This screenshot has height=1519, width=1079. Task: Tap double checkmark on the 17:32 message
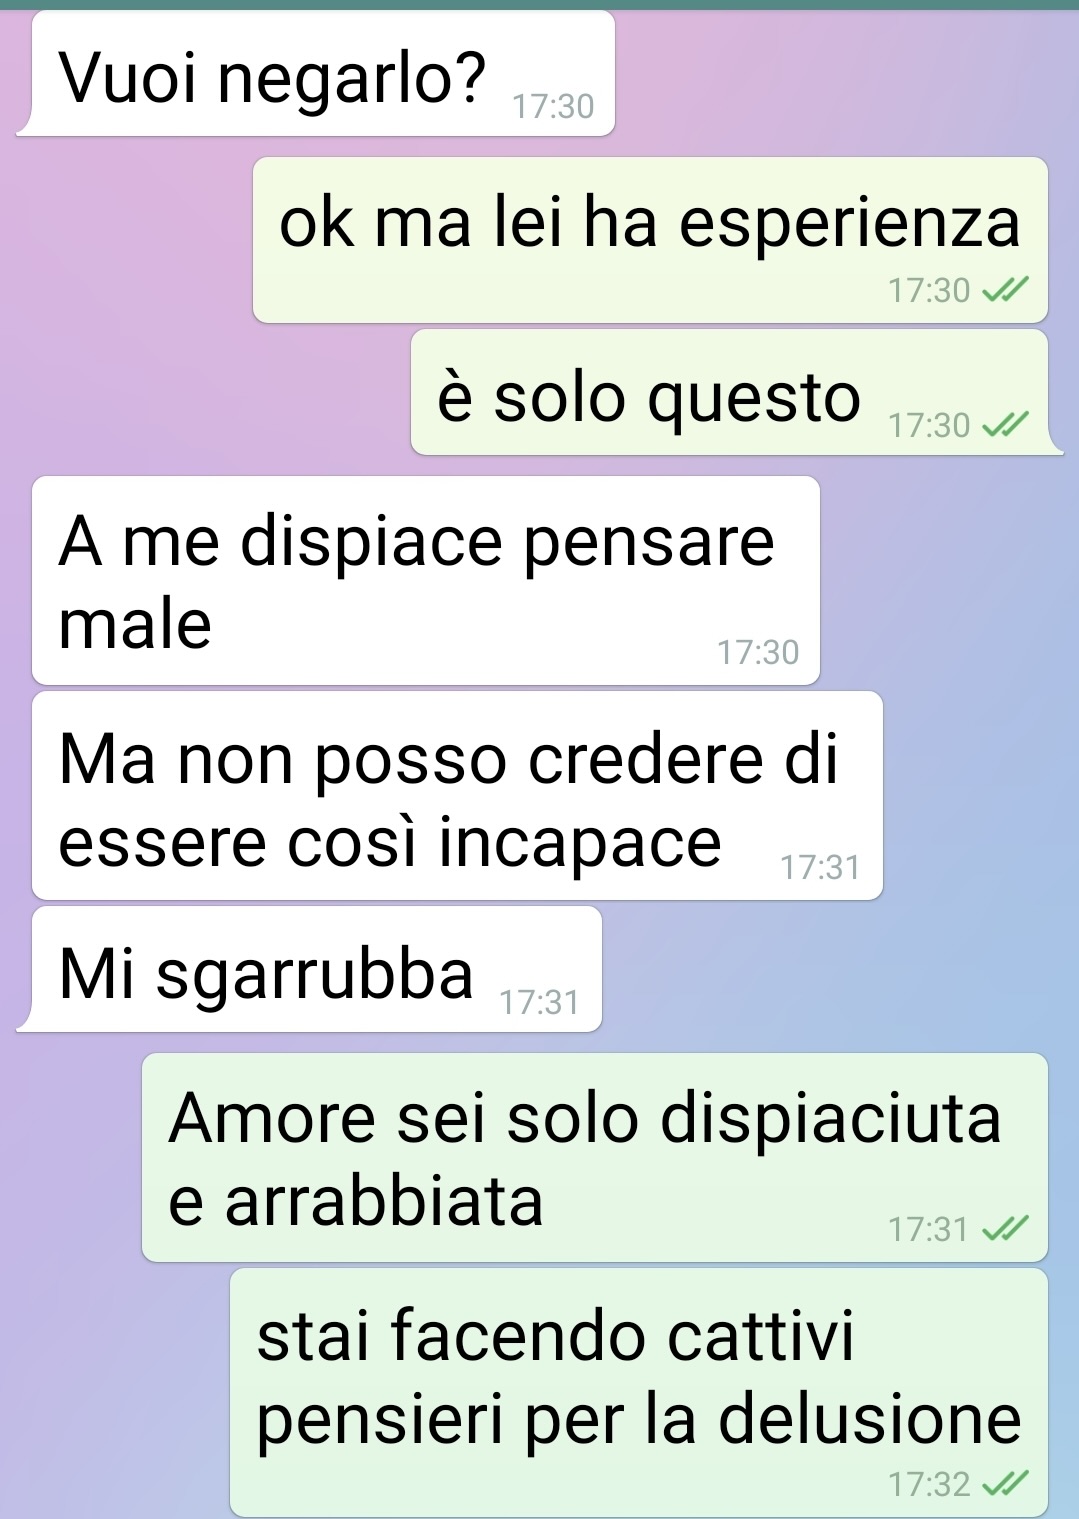(1005, 1484)
